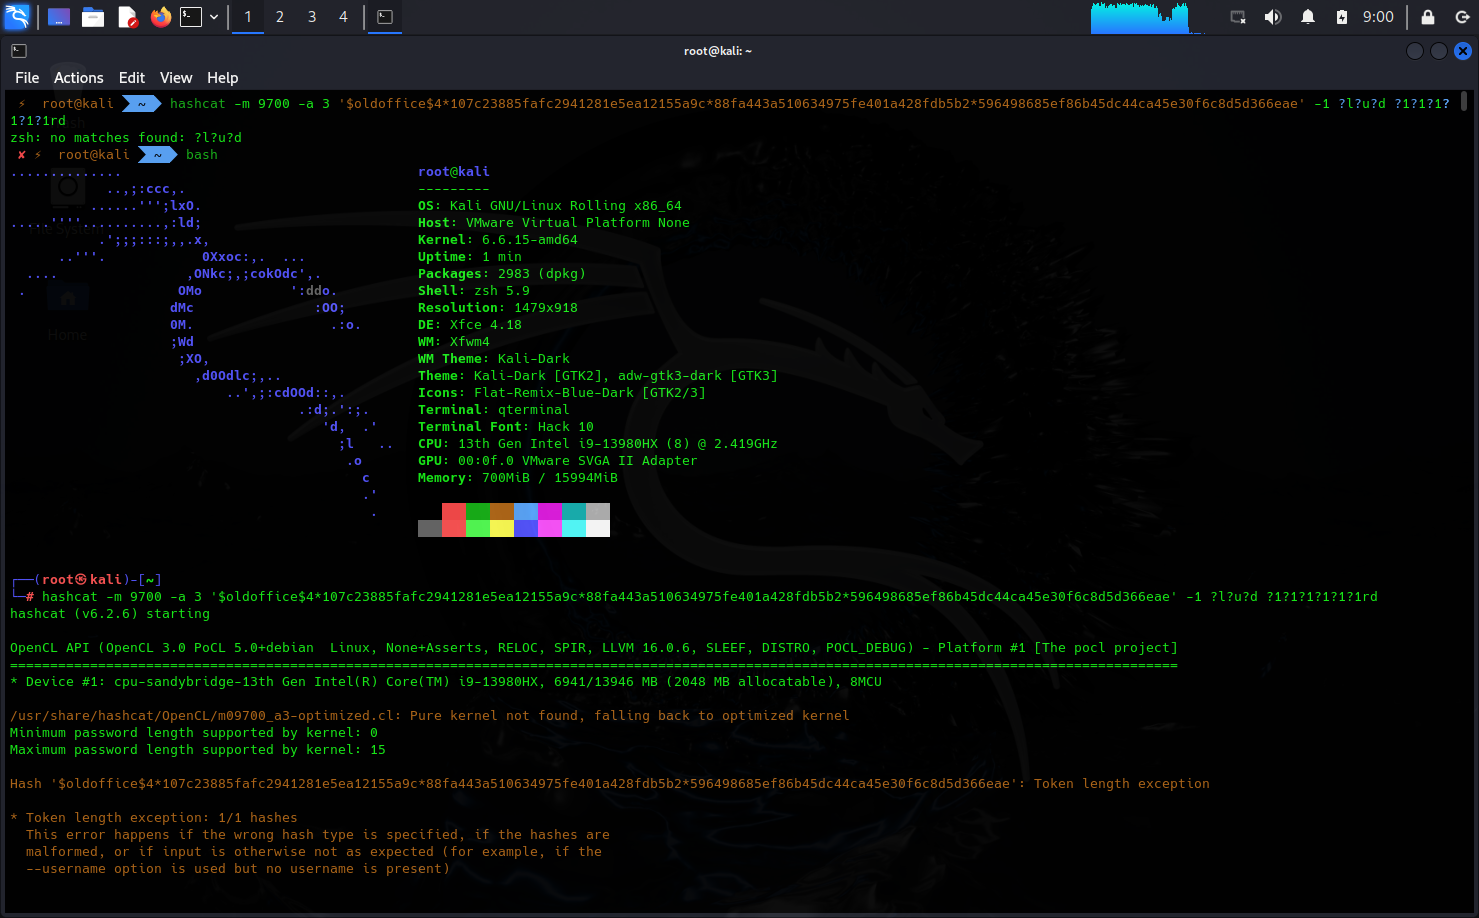
Task: Launch Firefox from the top panel
Action: click(x=161, y=17)
